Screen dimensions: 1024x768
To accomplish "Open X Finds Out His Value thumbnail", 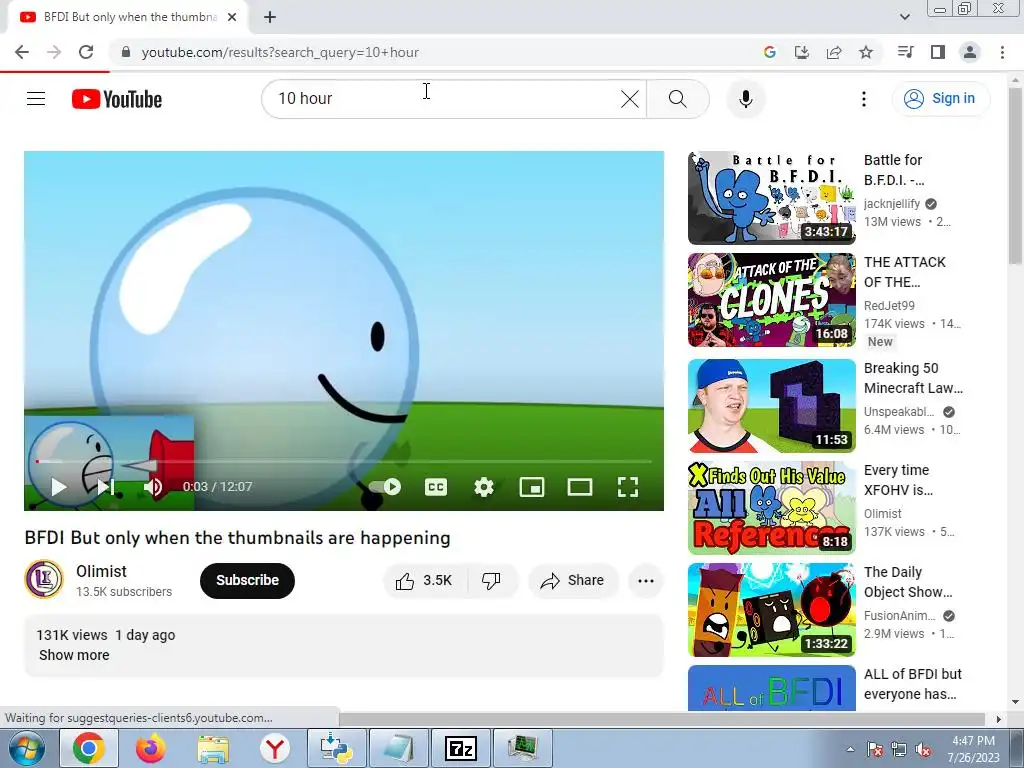I will [772, 507].
